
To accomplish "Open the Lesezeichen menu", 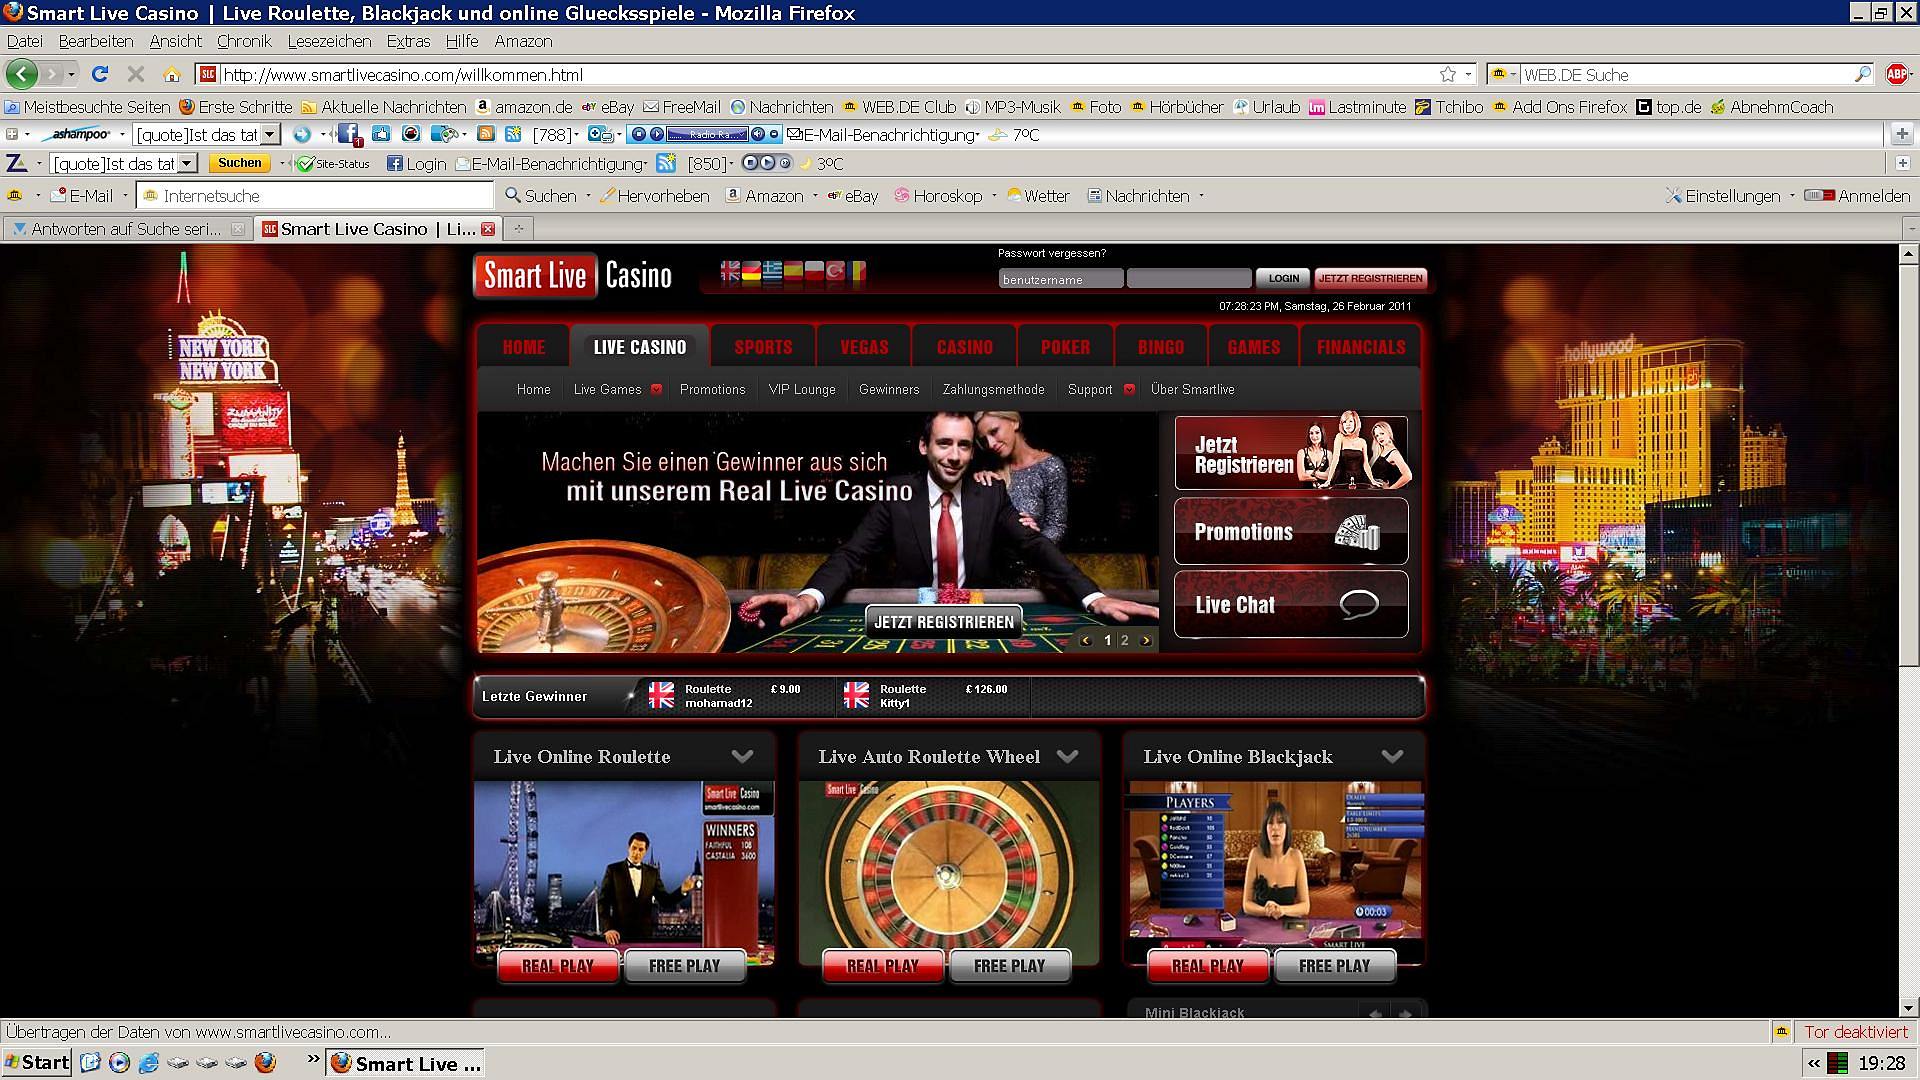I will pos(329,41).
